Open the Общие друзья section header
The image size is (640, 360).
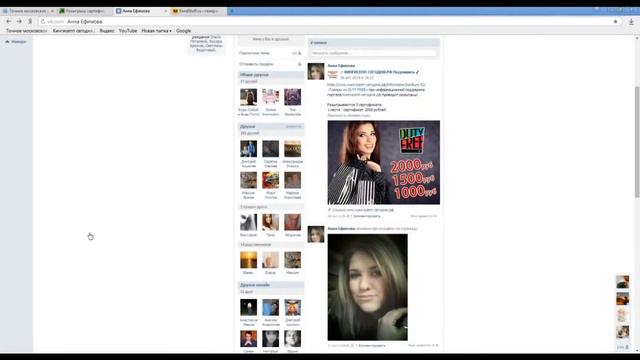tap(271, 75)
